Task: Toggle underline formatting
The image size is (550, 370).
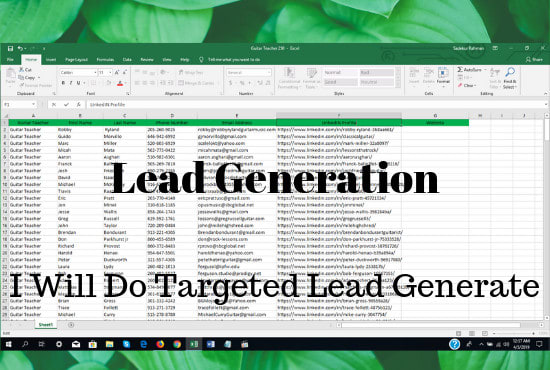Action: [x=78, y=83]
